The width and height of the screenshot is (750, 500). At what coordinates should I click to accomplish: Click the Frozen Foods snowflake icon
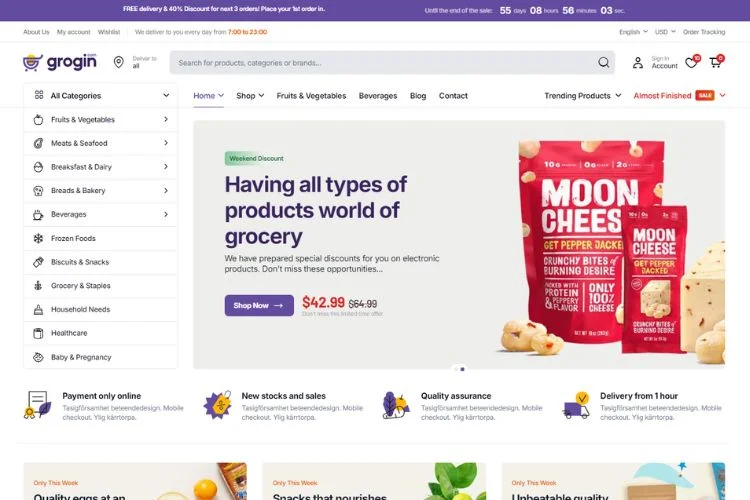tap(38, 238)
